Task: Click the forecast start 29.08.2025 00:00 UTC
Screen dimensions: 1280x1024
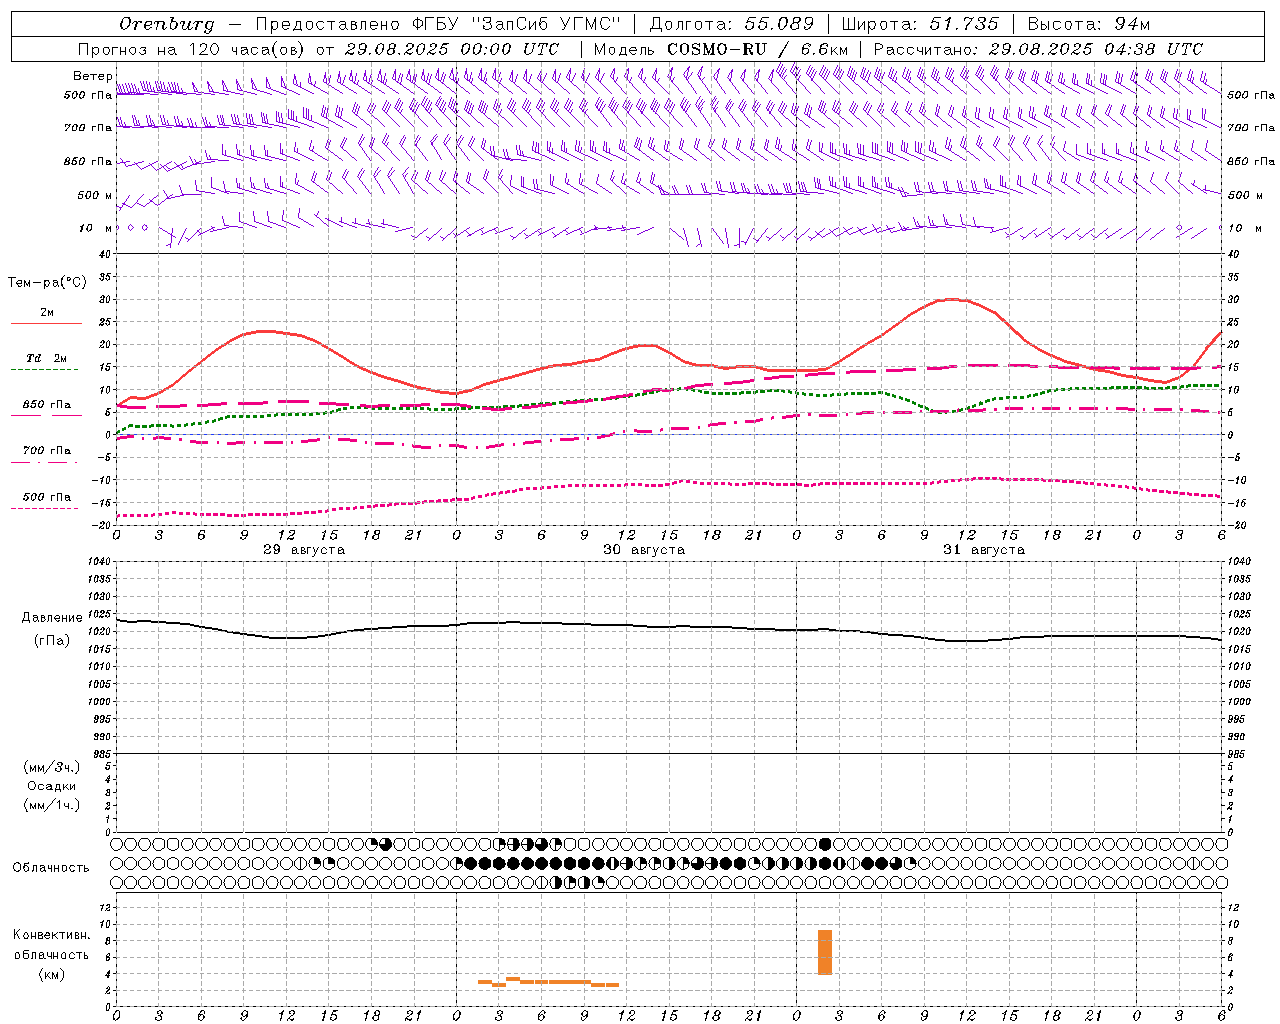Action: [451, 49]
